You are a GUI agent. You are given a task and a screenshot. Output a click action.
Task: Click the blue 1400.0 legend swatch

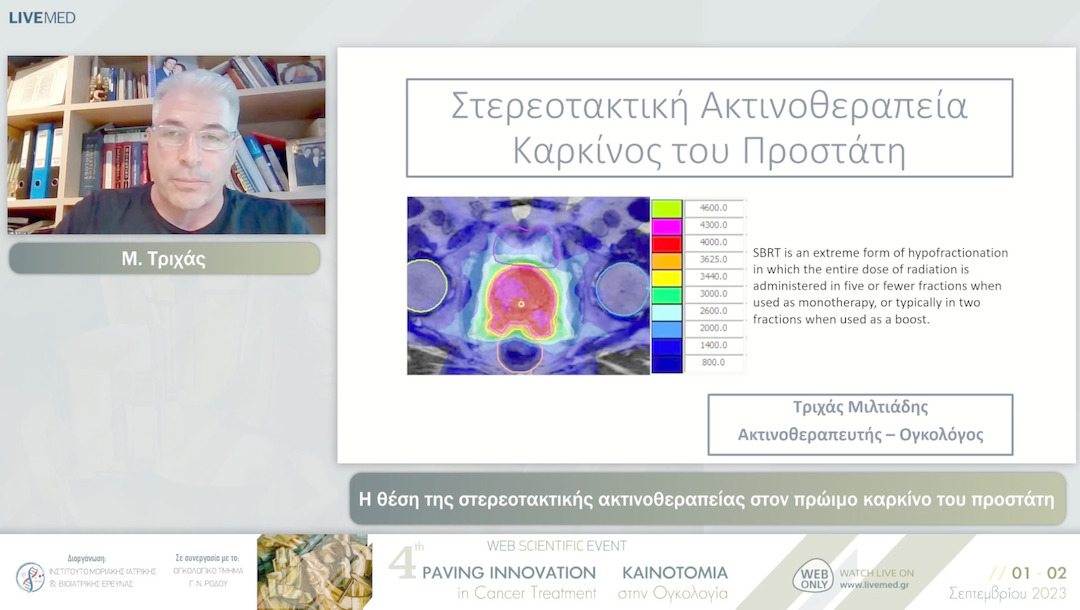667,346
